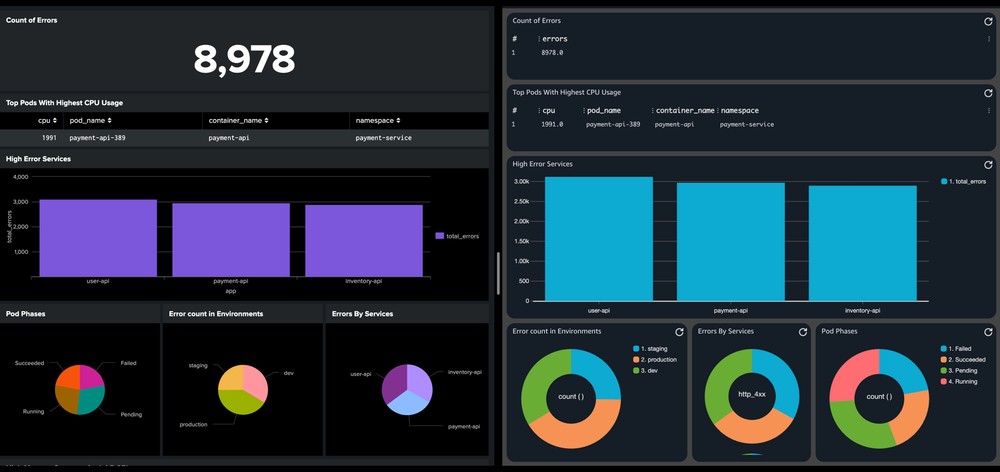Toggle the staging legend entry
This screenshot has height=472, width=1000.
(653, 348)
